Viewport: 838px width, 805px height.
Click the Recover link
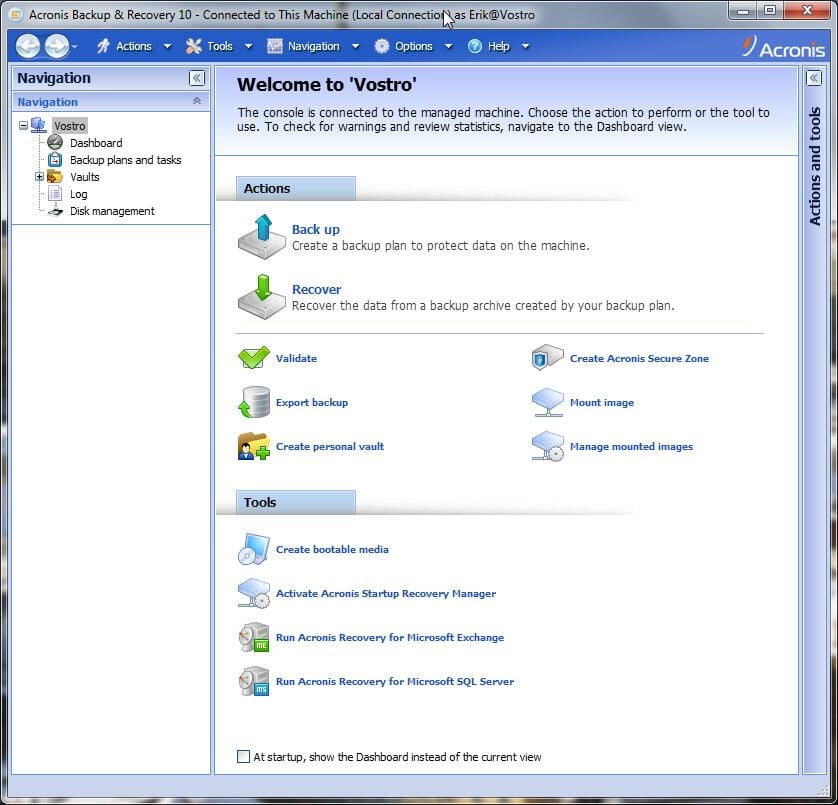[316, 289]
